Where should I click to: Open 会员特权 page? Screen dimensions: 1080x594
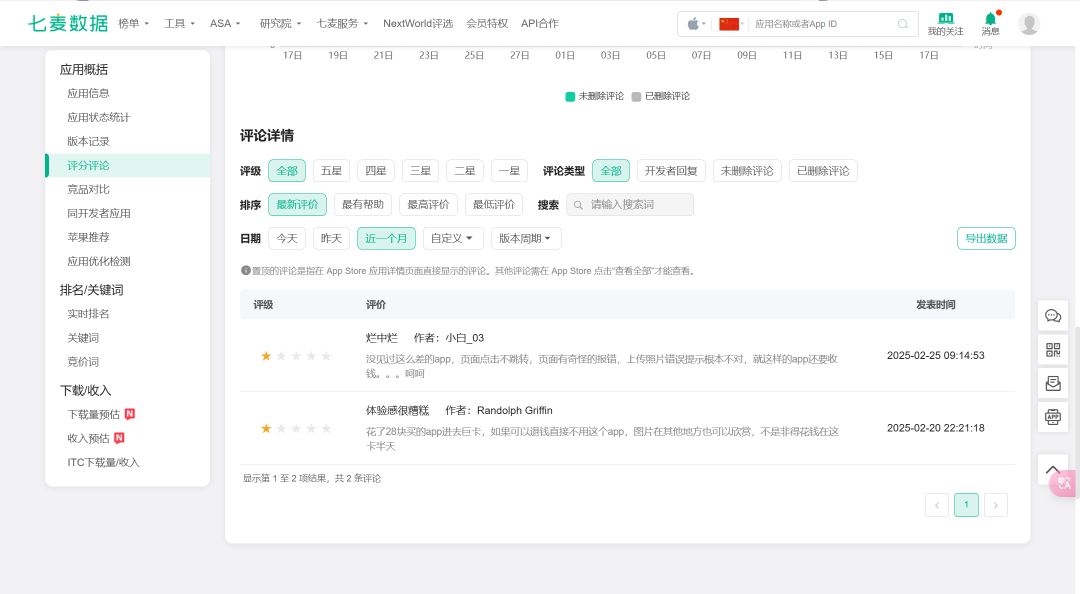487,23
